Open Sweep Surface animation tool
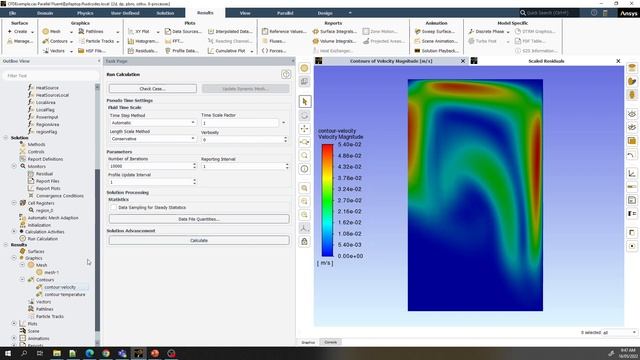Image resolution: width=640 pixels, height=360 pixels. pos(434,31)
